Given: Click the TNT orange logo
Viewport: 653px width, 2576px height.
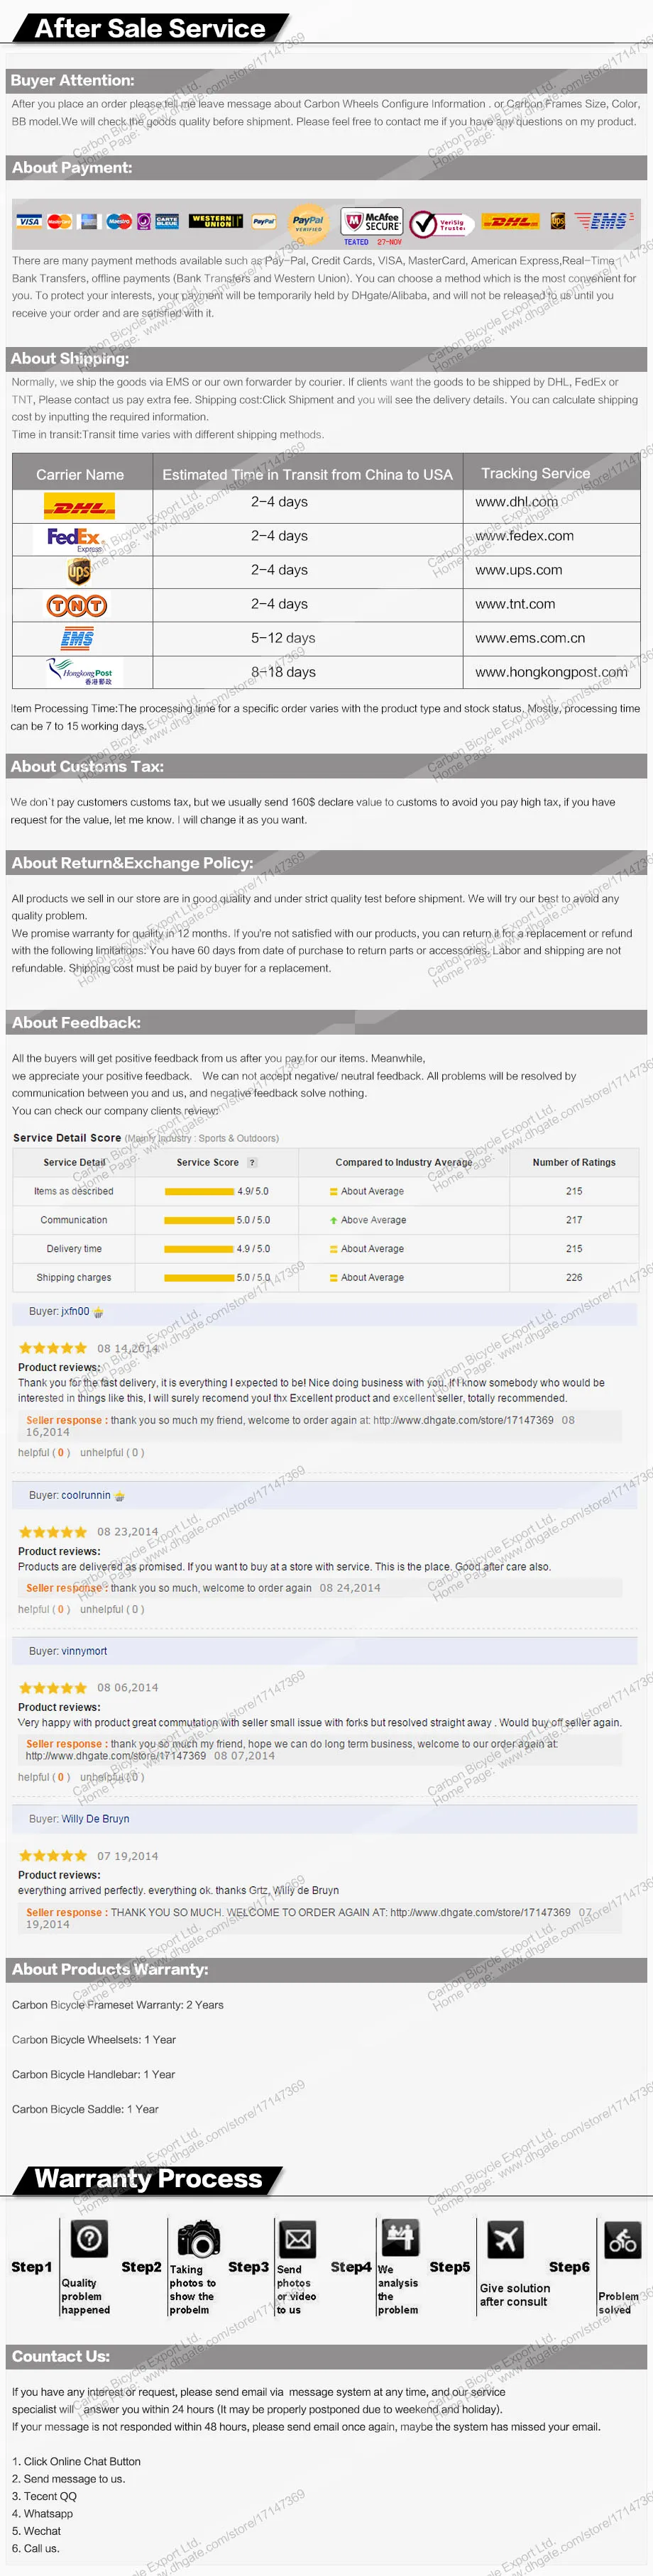Looking at the screenshot, I should [77, 606].
